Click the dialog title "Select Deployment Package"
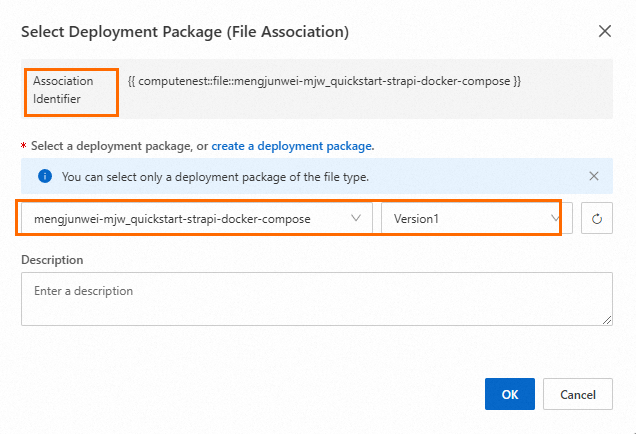The image size is (636, 434). (185, 32)
